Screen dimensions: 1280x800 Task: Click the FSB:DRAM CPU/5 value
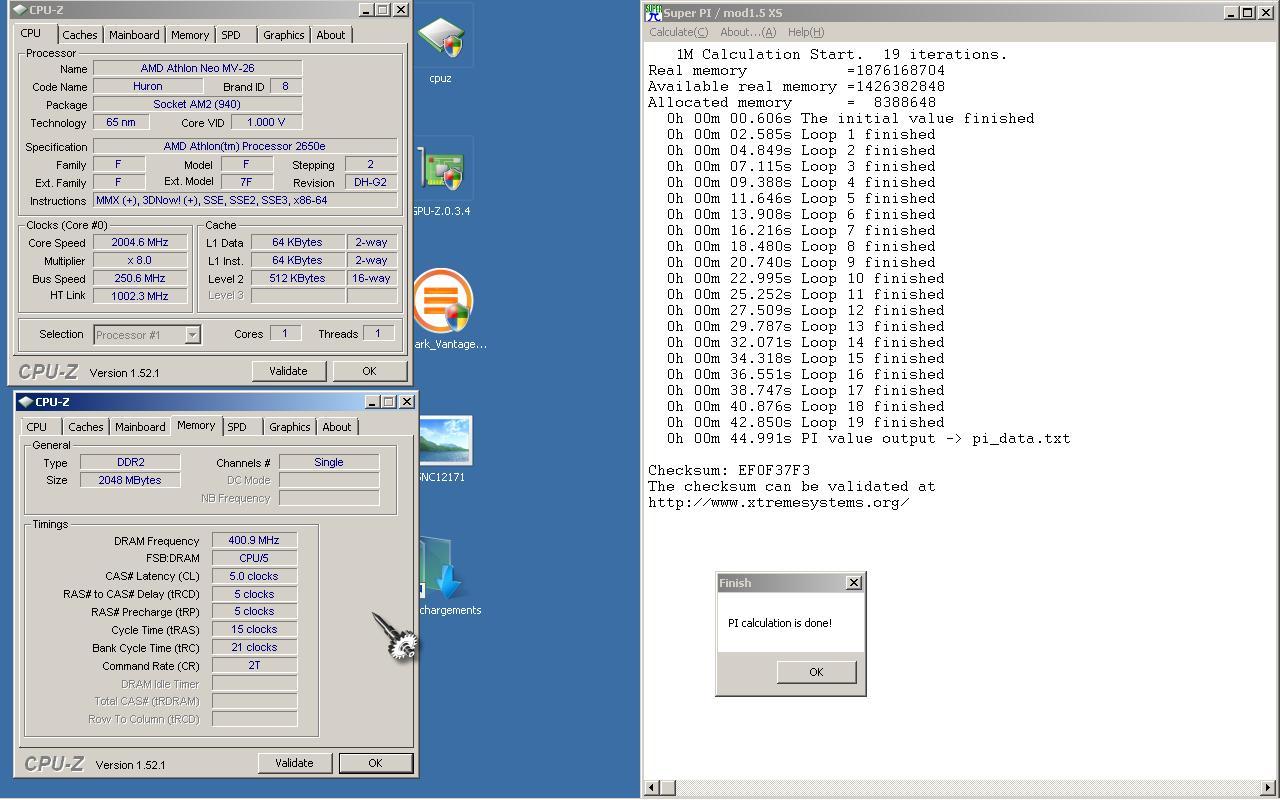pos(254,558)
